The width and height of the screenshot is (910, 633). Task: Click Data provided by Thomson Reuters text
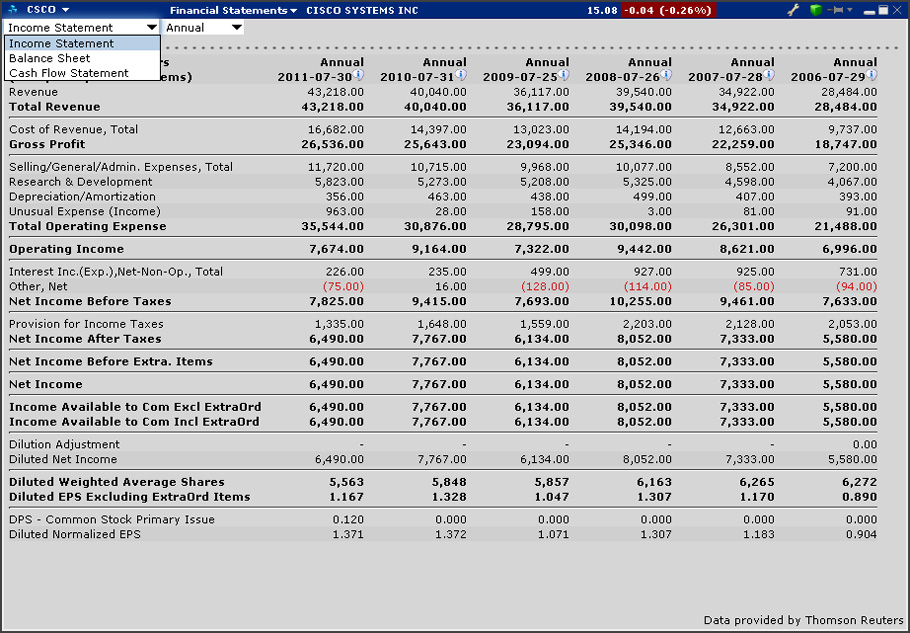tap(803, 620)
